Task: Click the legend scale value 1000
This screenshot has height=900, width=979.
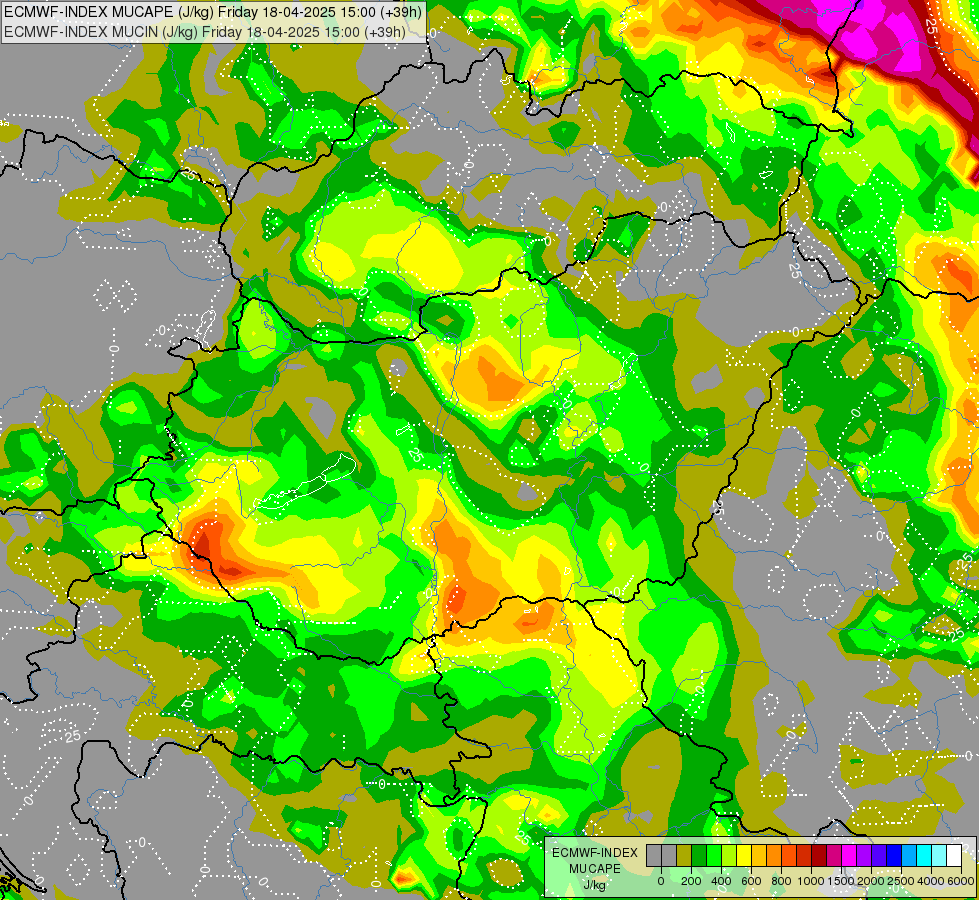Action: pos(811,881)
